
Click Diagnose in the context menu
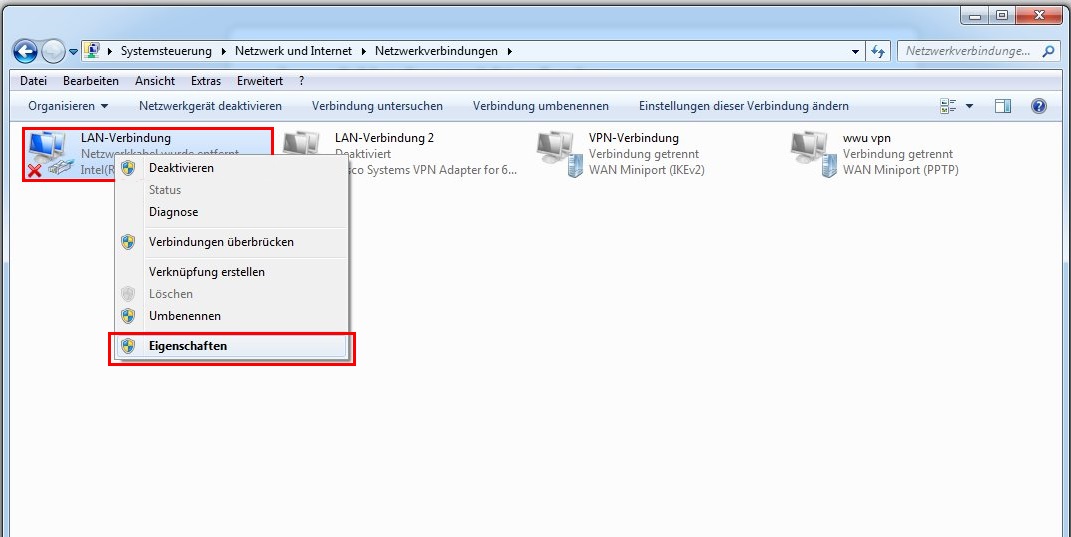point(173,212)
